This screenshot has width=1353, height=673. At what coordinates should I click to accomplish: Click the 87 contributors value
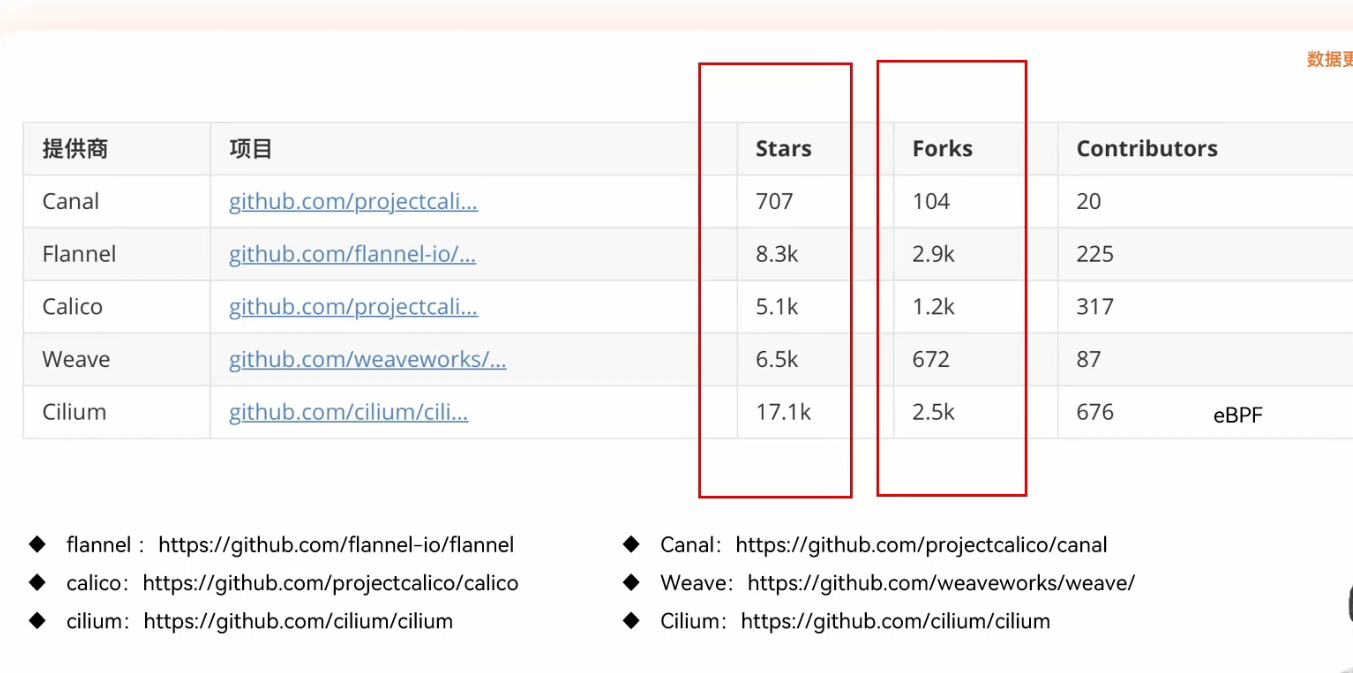(1089, 360)
